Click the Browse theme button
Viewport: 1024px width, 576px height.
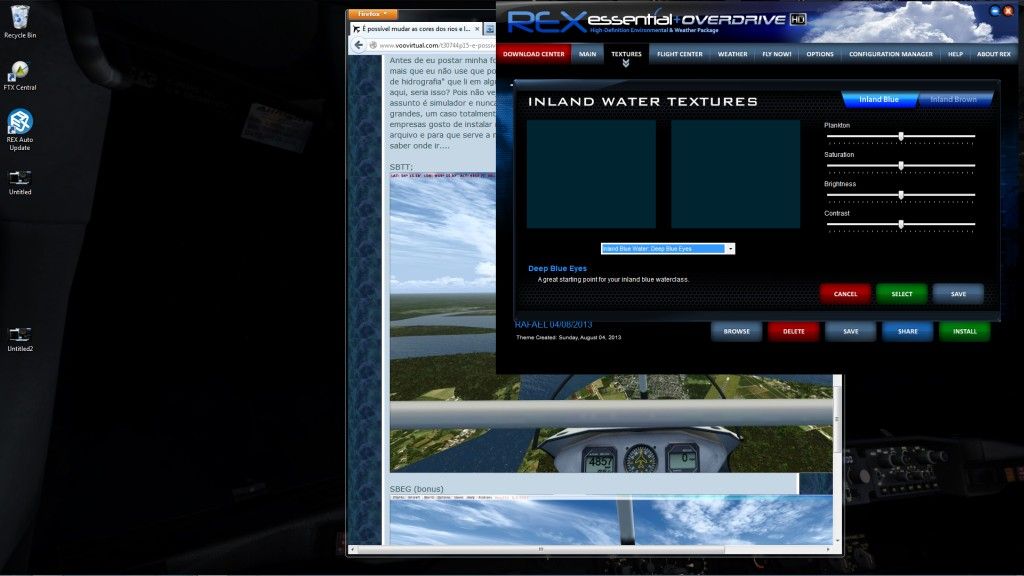737,332
